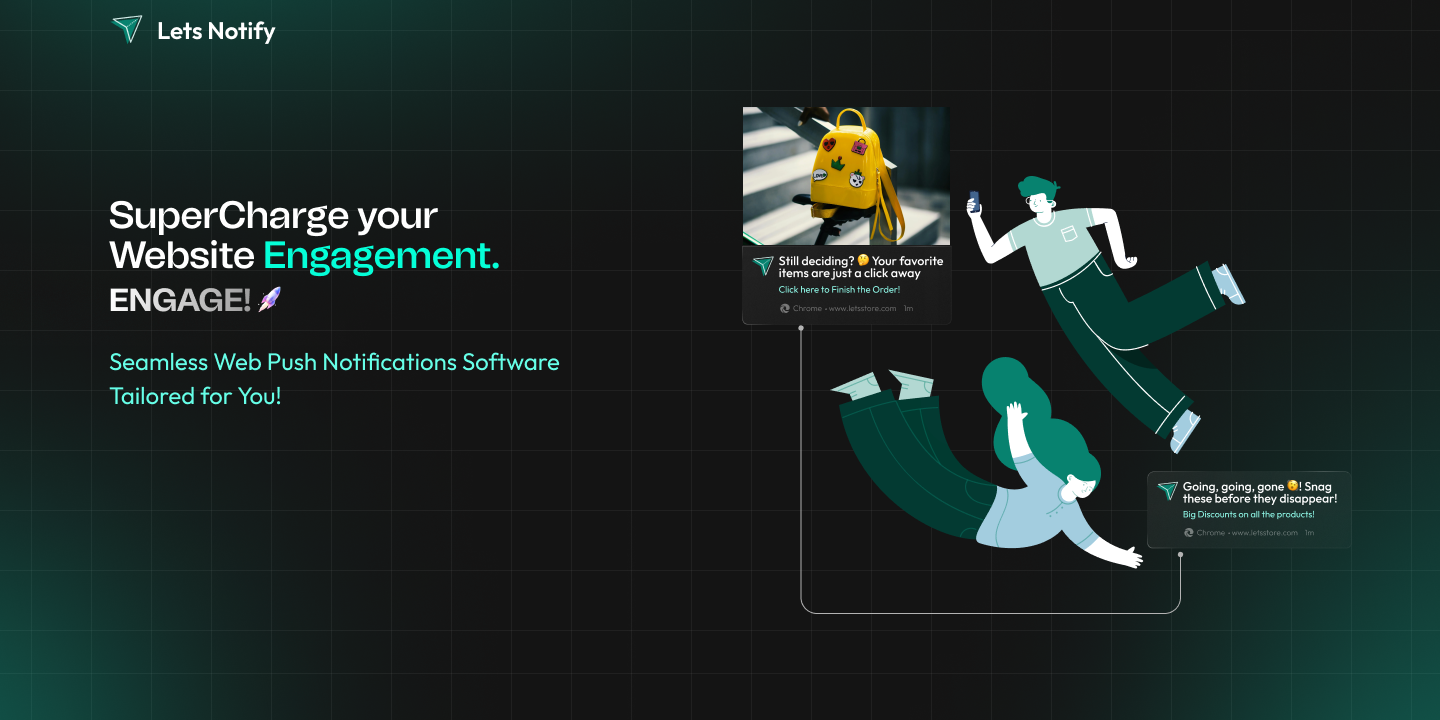The height and width of the screenshot is (720, 1440).
Task: Click the teal "Engagement." headline word
Action: [381, 256]
